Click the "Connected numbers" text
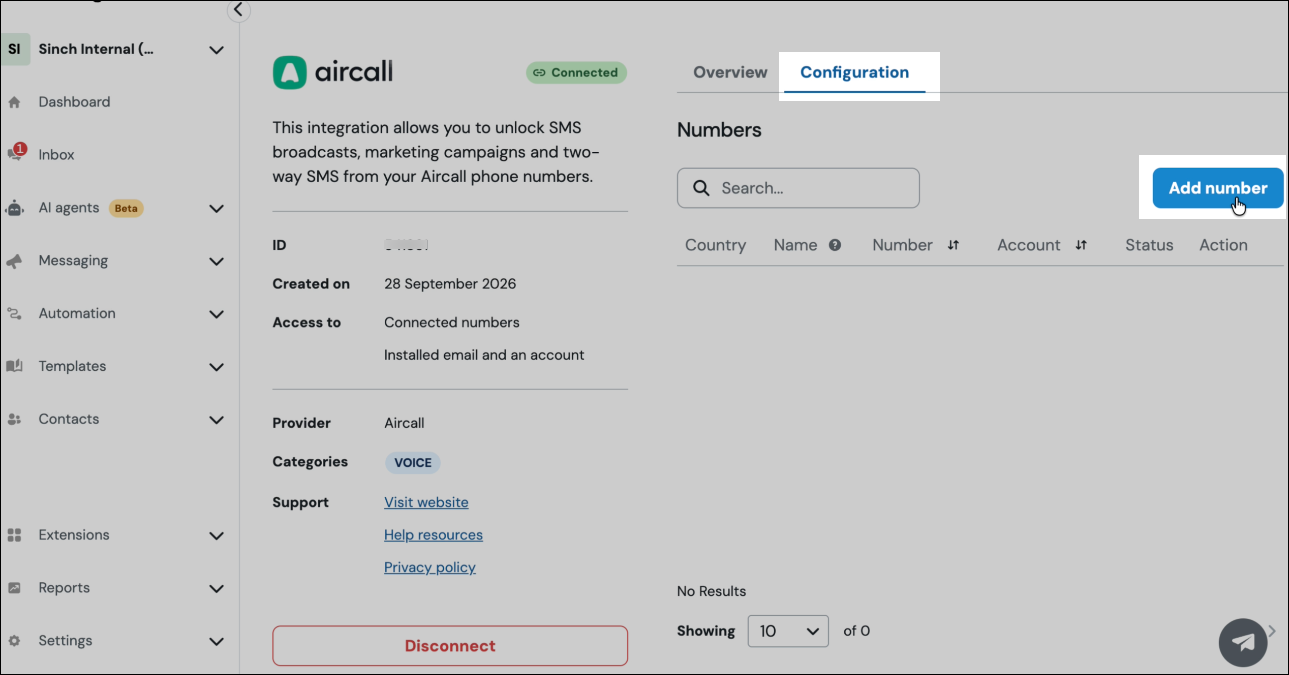Viewport: 1289px width, 675px height. pos(452,323)
